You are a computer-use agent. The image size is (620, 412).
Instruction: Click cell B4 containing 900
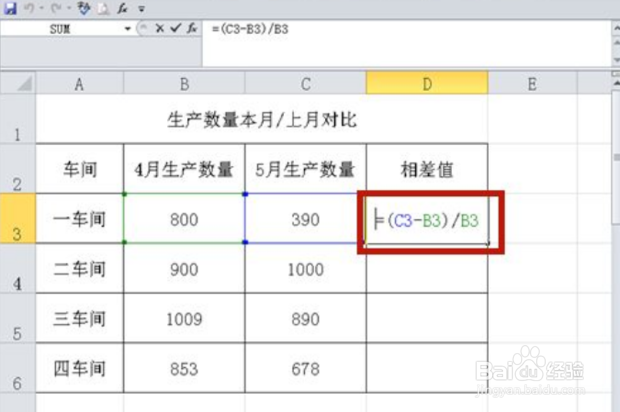click(184, 268)
